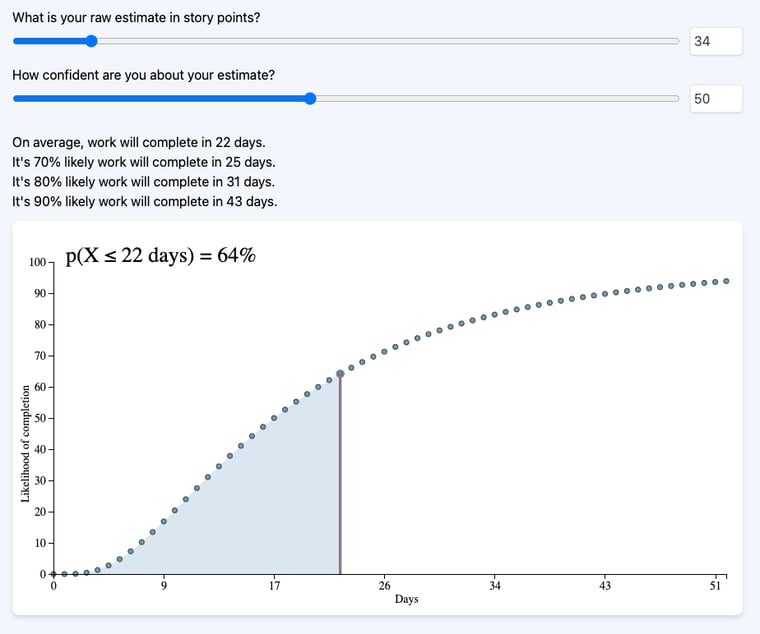Screen dimensions: 760x634
Task: Click 'On average, work will complete in 22 days.'
Action: pos(139,143)
